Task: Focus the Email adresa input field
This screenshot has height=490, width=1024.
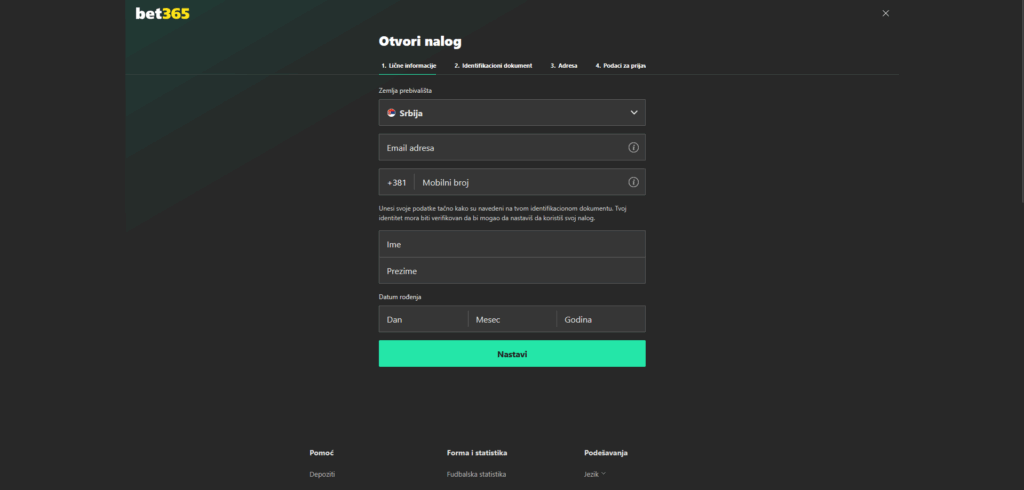Action: tap(500, 148)
